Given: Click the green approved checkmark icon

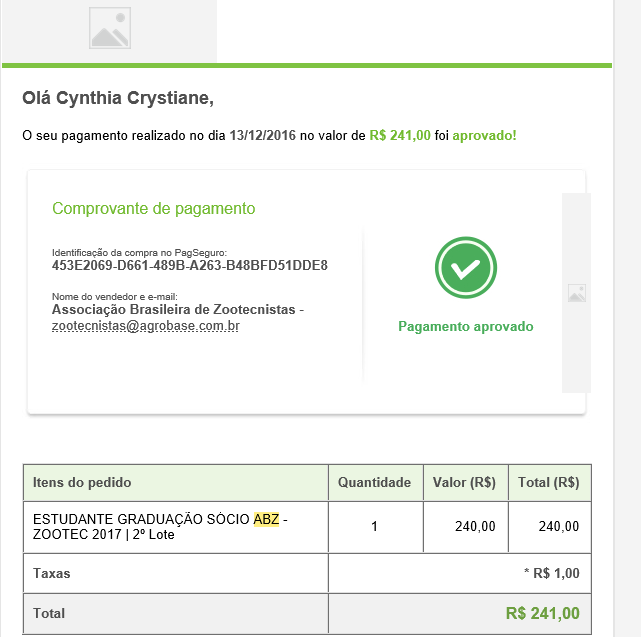Looking at the screenshot, I should pos(466,268).
